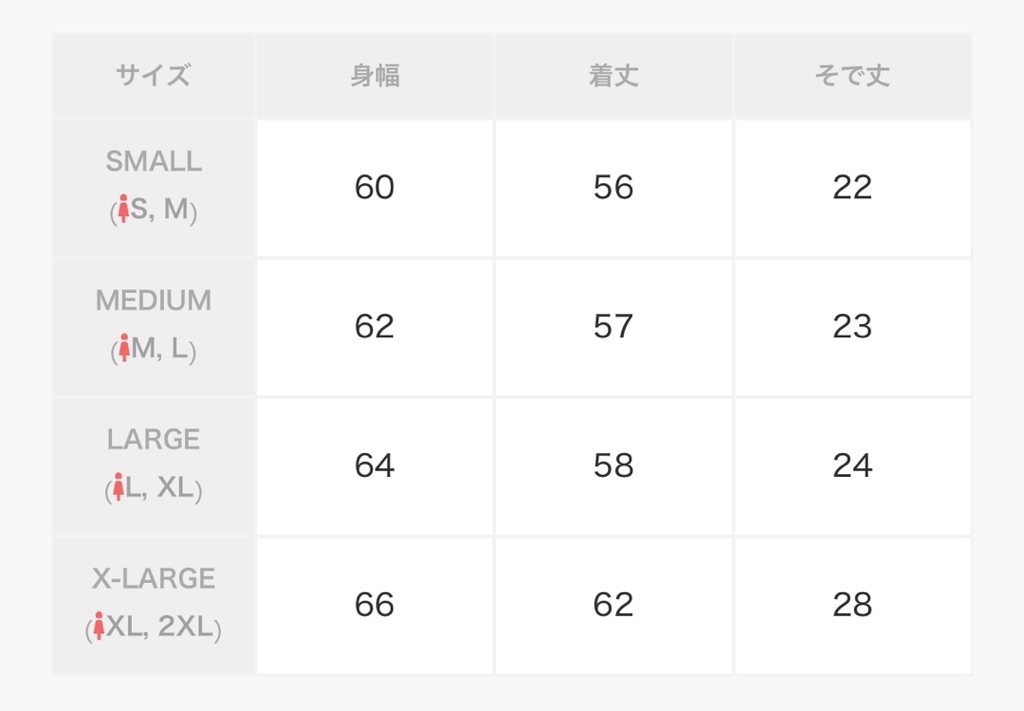Click the SMALL body width value 60
Image resolution: width=1024 pixels, height=711 pixels.
[x=374, y=187]
